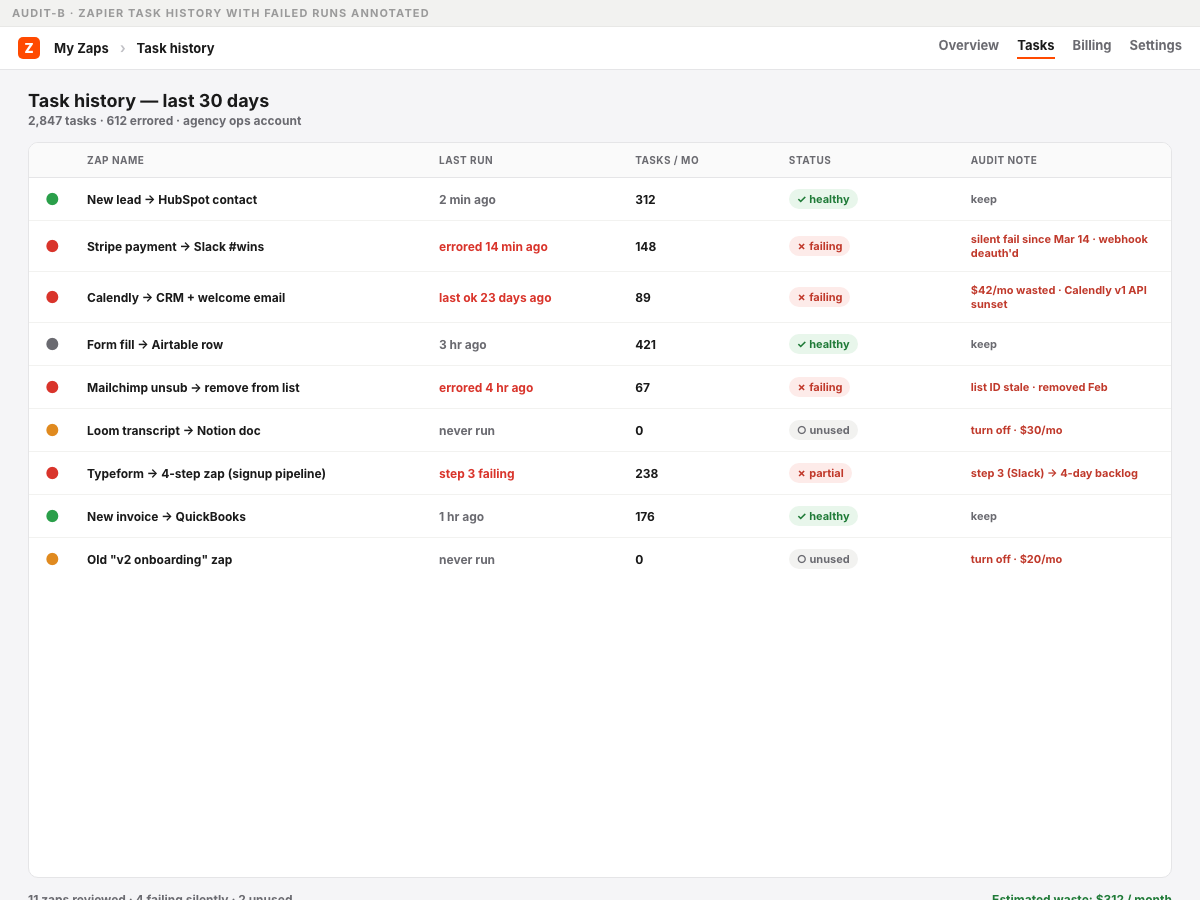Open "Loom transcript → Notion doc" zap

point(174,430)
